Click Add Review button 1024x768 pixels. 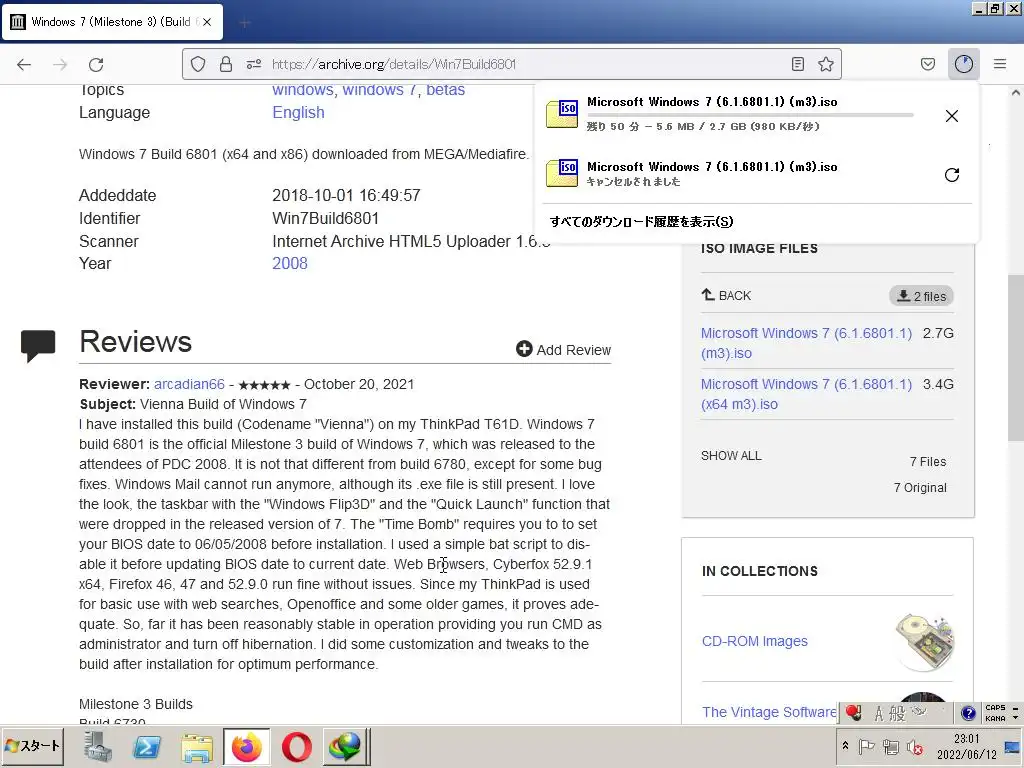[564, 349]
